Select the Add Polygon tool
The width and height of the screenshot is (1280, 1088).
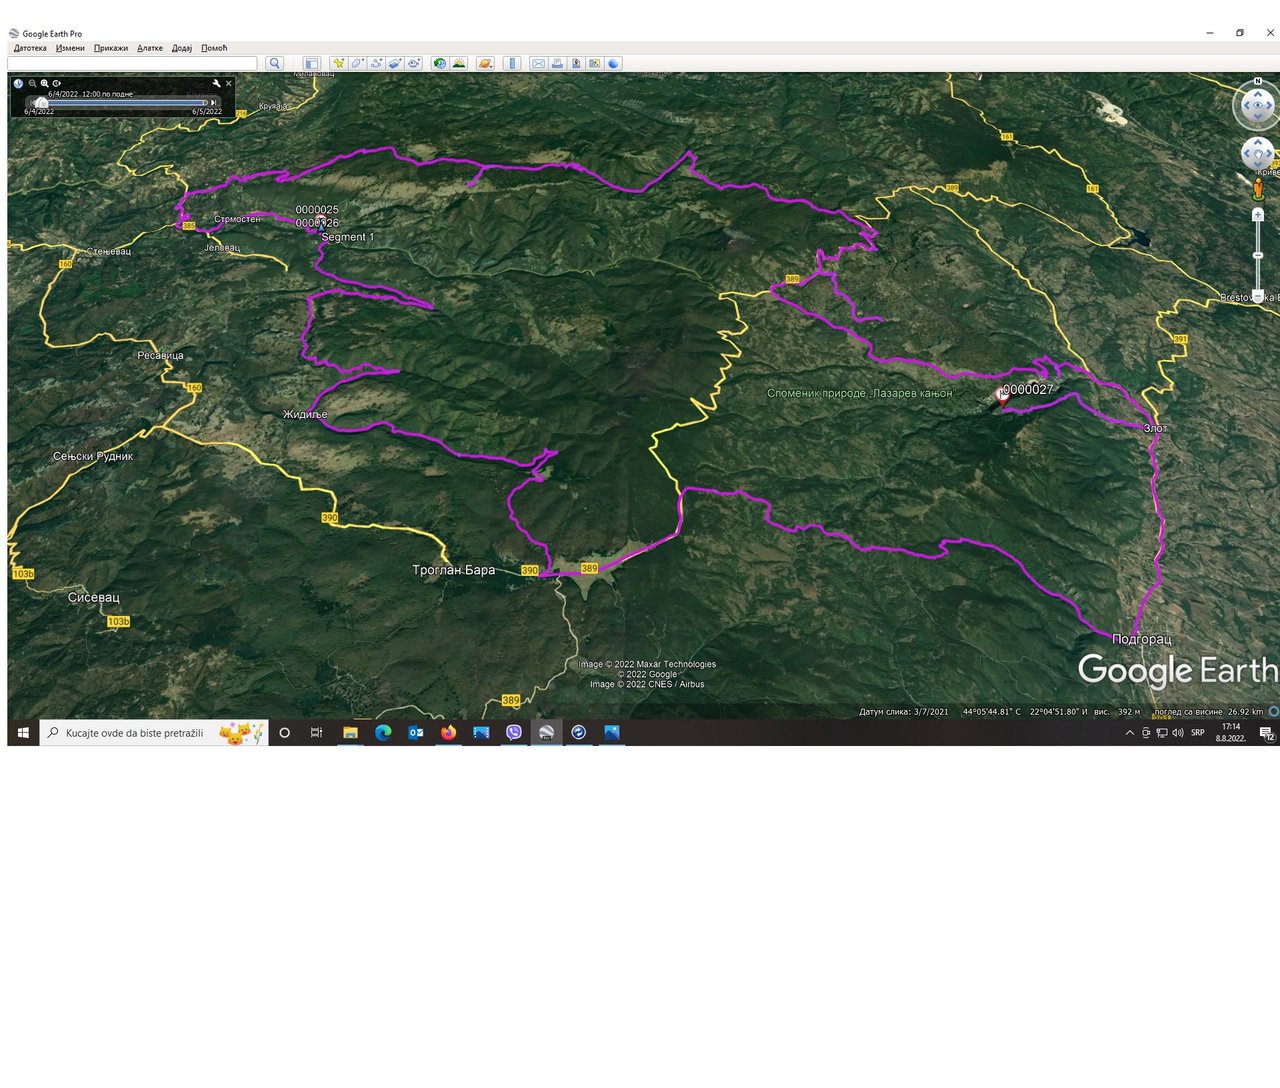coord(357,63)
